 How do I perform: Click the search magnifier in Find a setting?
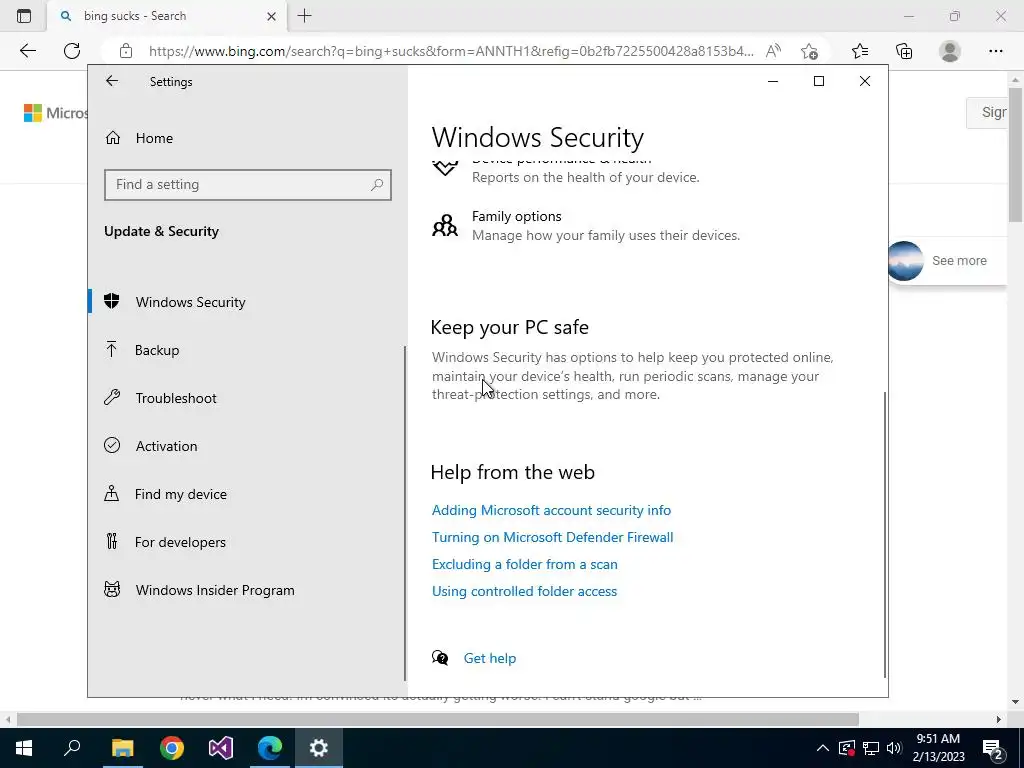[x=377, y=185]
